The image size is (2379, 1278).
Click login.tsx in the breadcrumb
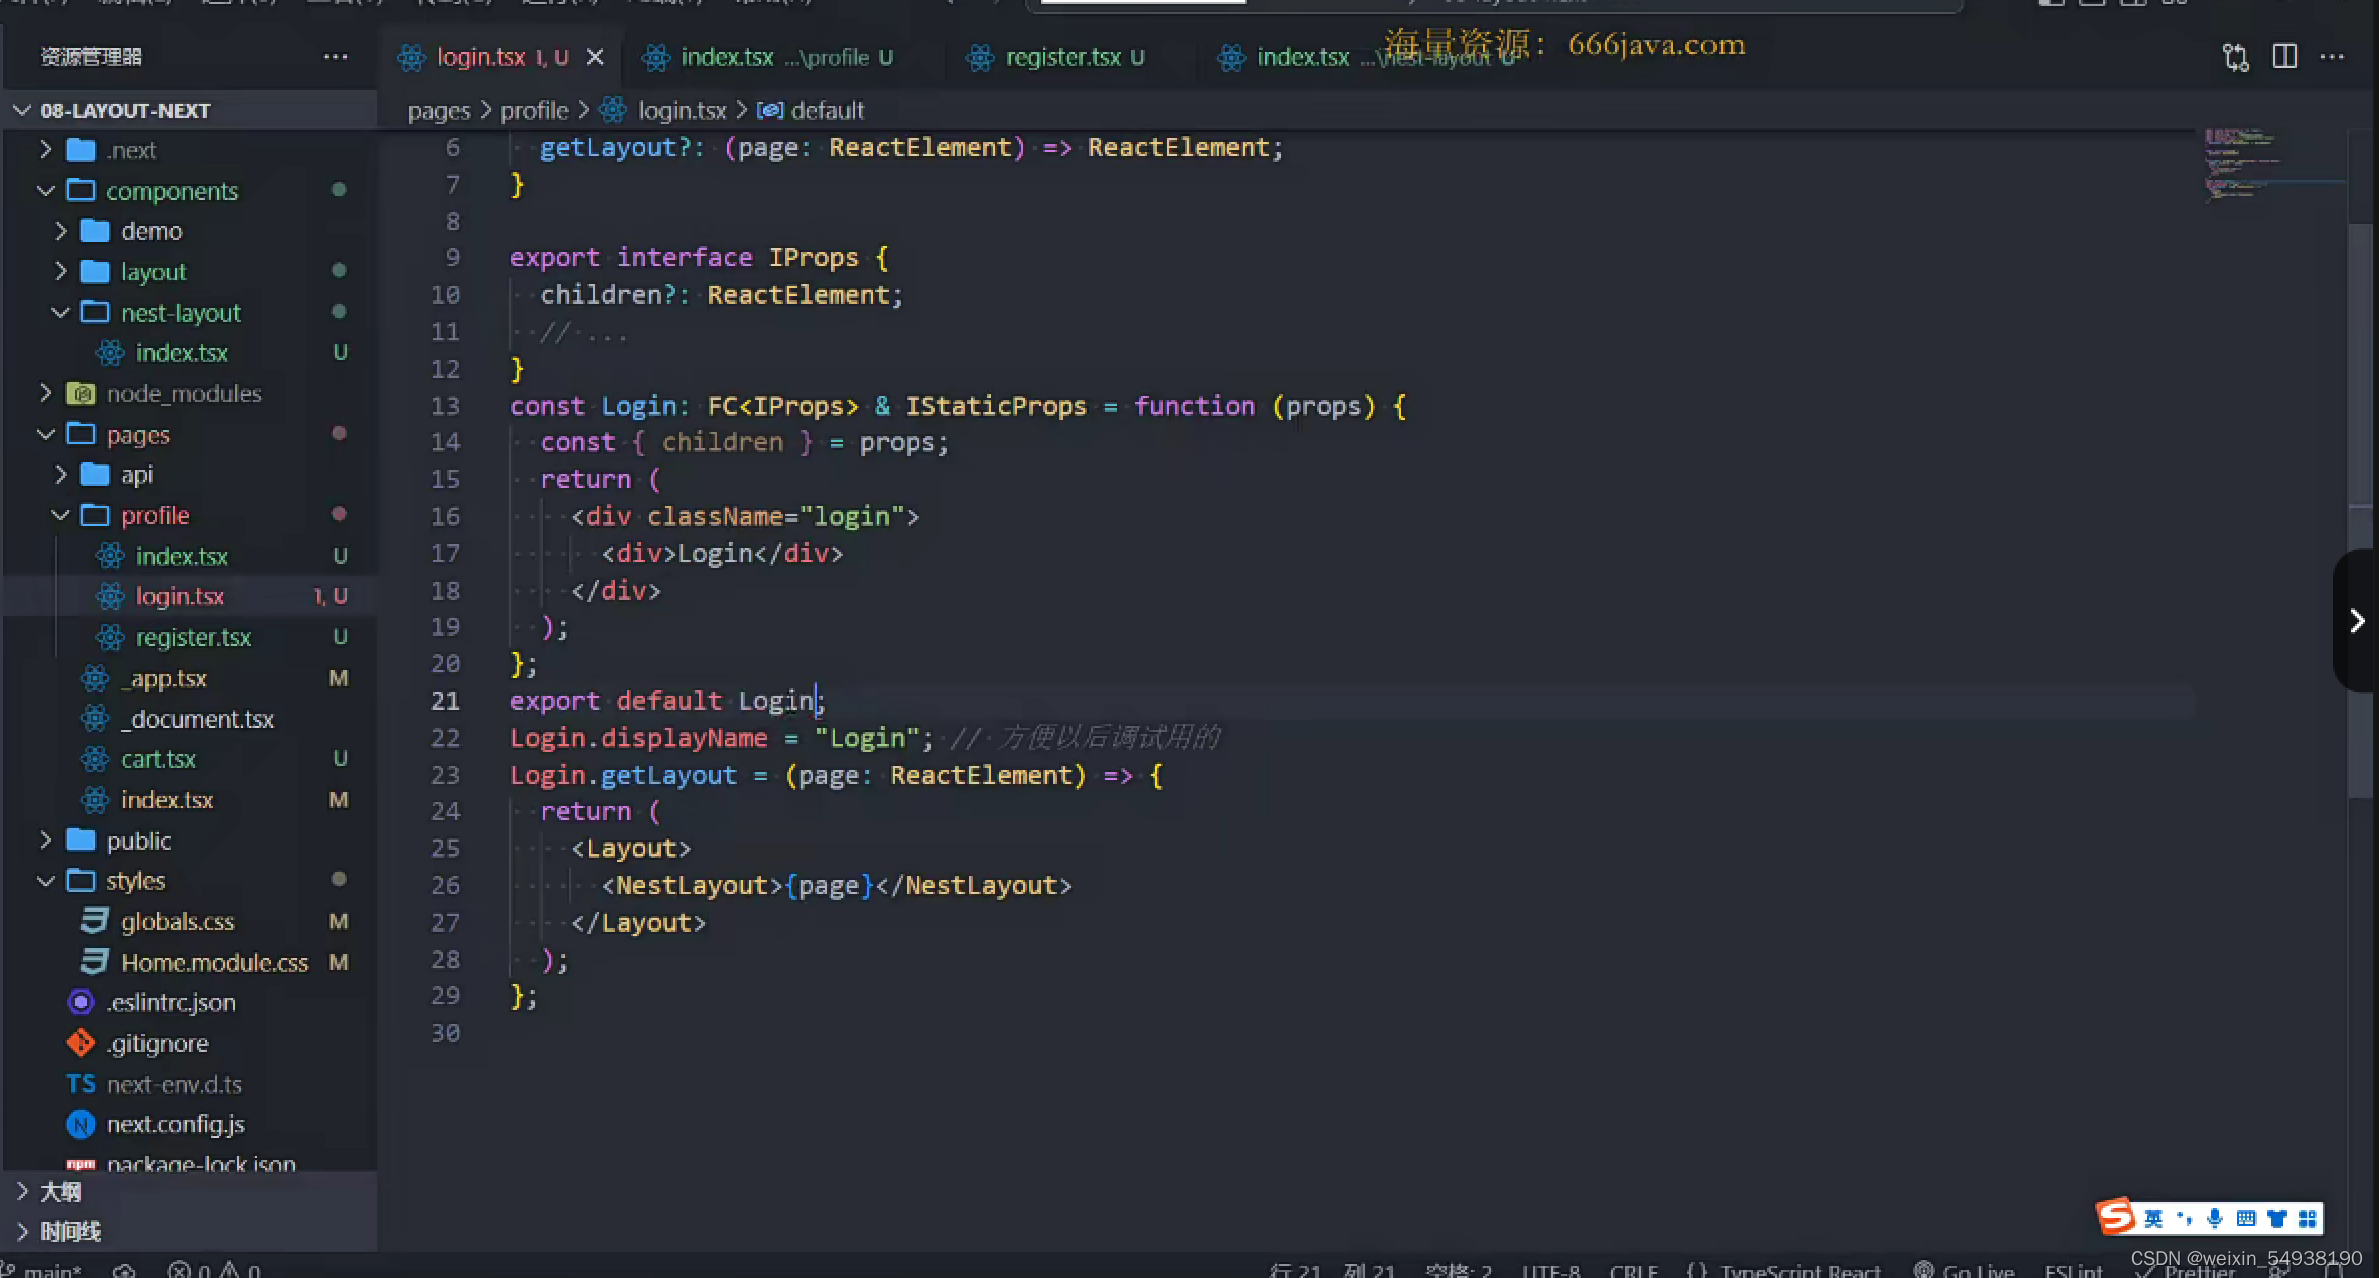682,110
